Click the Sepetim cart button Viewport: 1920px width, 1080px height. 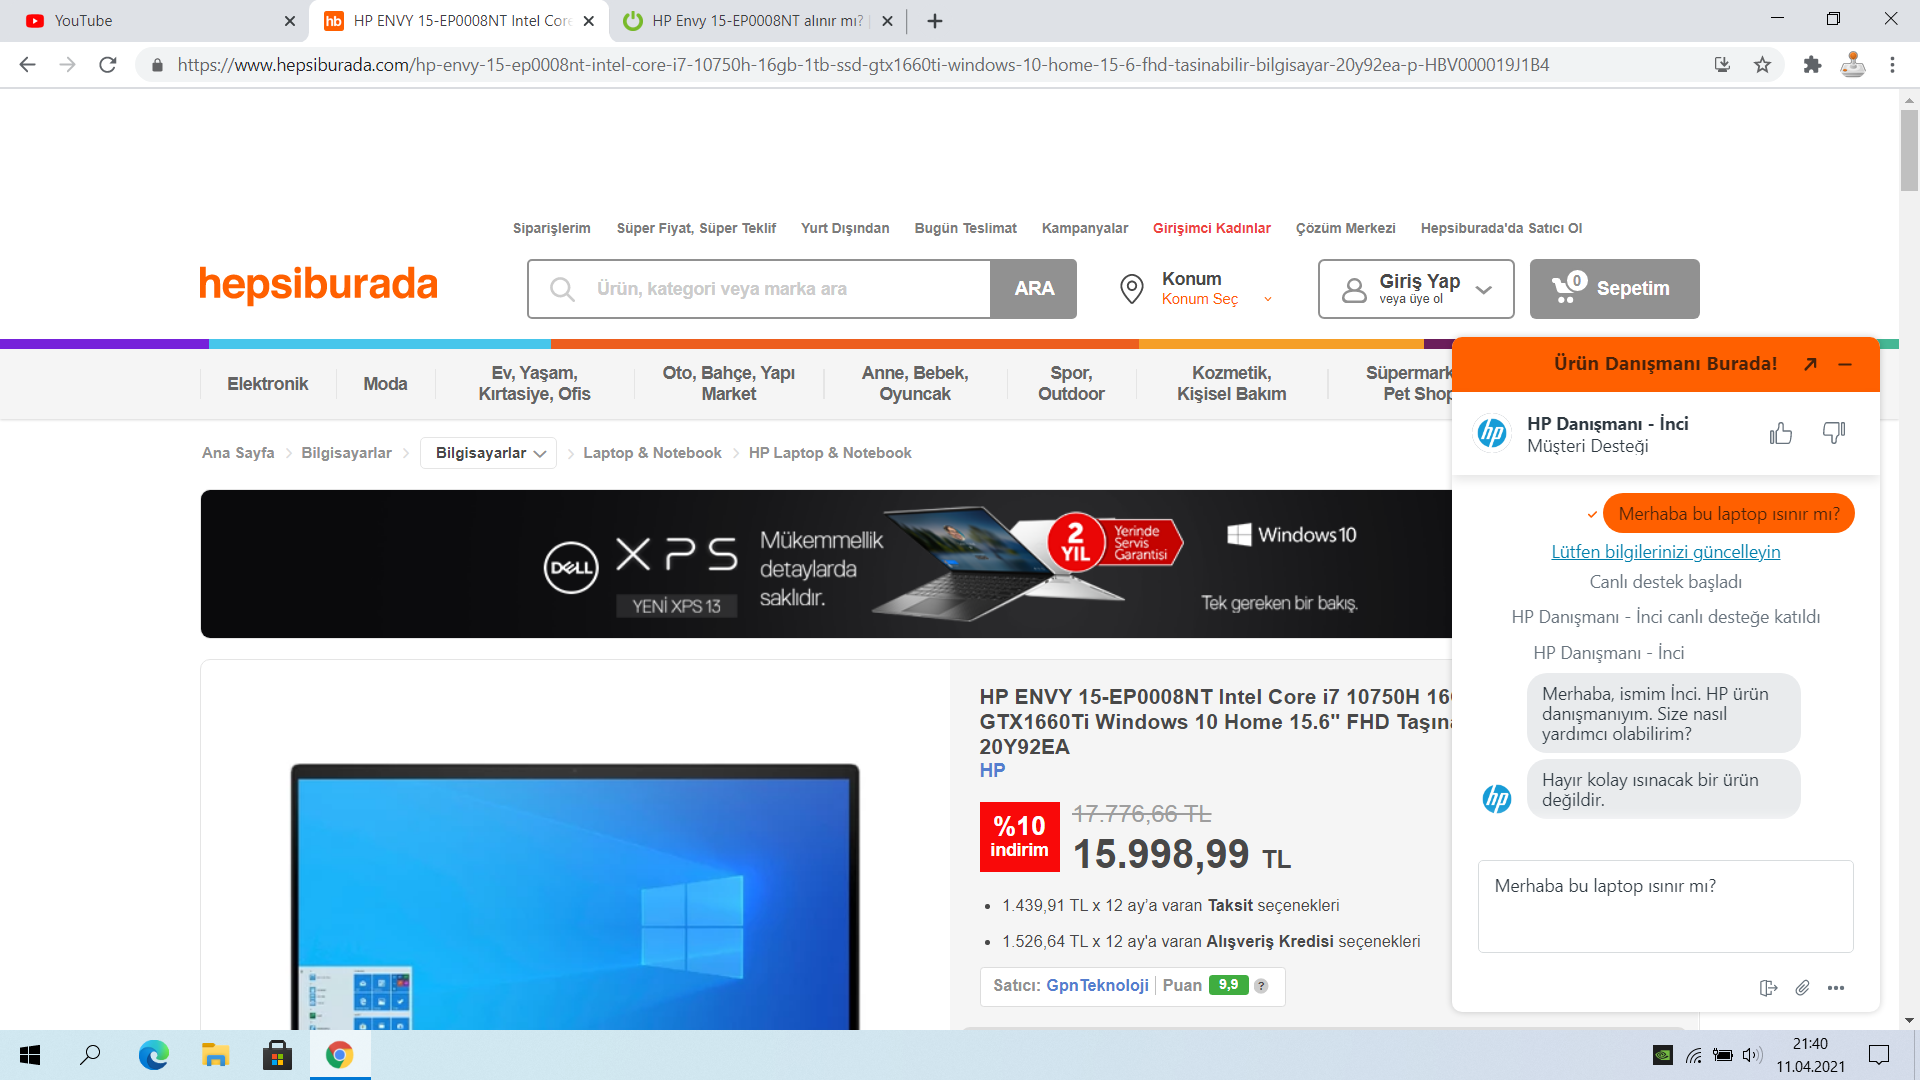pyautogui.click(x=1614, y=289)
